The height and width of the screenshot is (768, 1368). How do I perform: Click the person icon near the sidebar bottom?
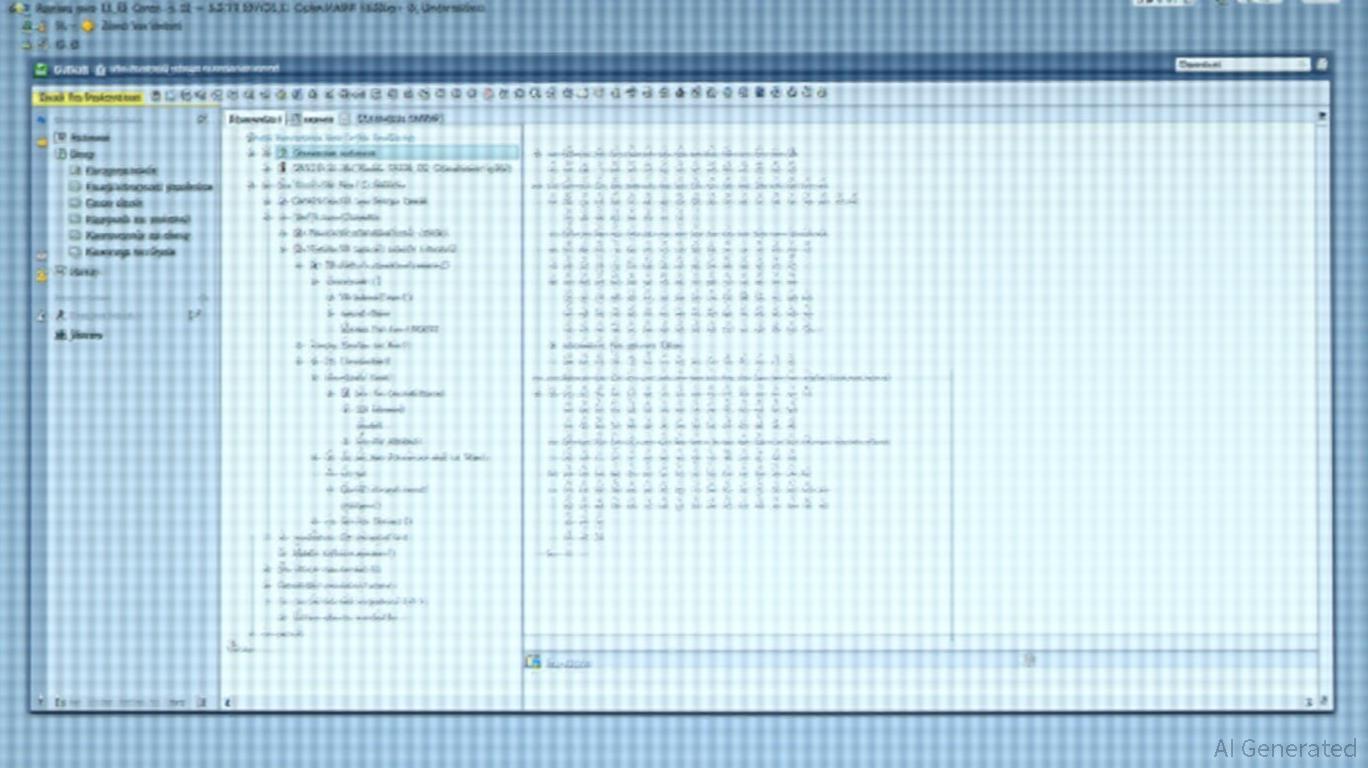60,314
